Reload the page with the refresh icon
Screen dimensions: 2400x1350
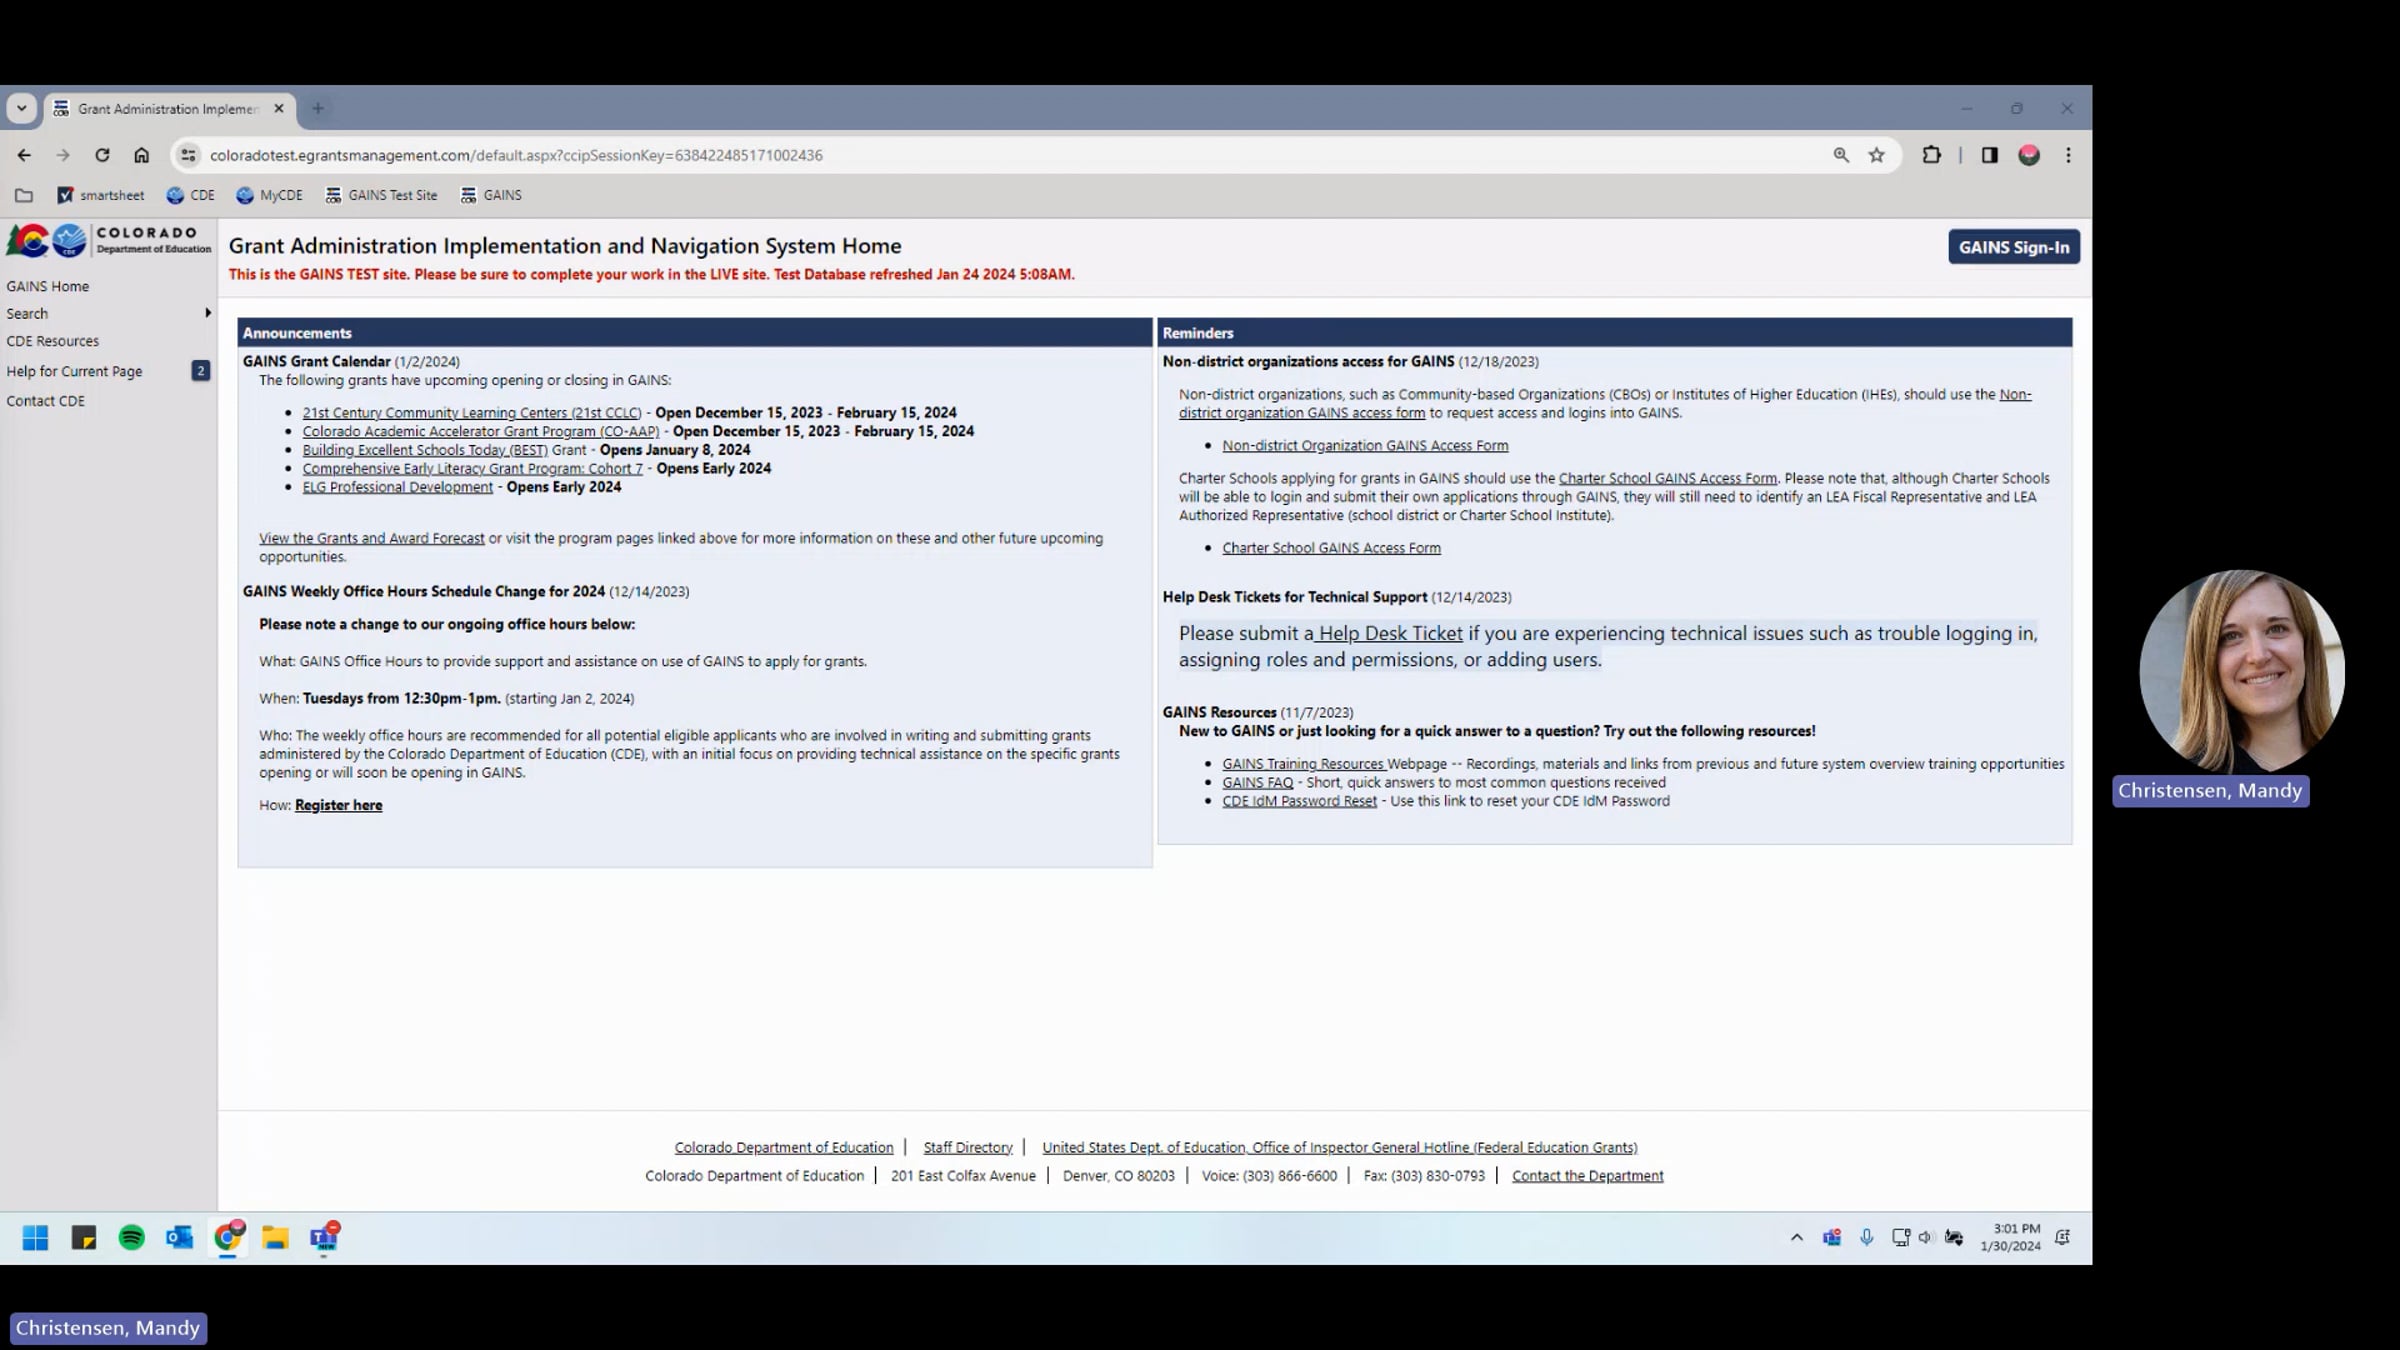[102, 155]
